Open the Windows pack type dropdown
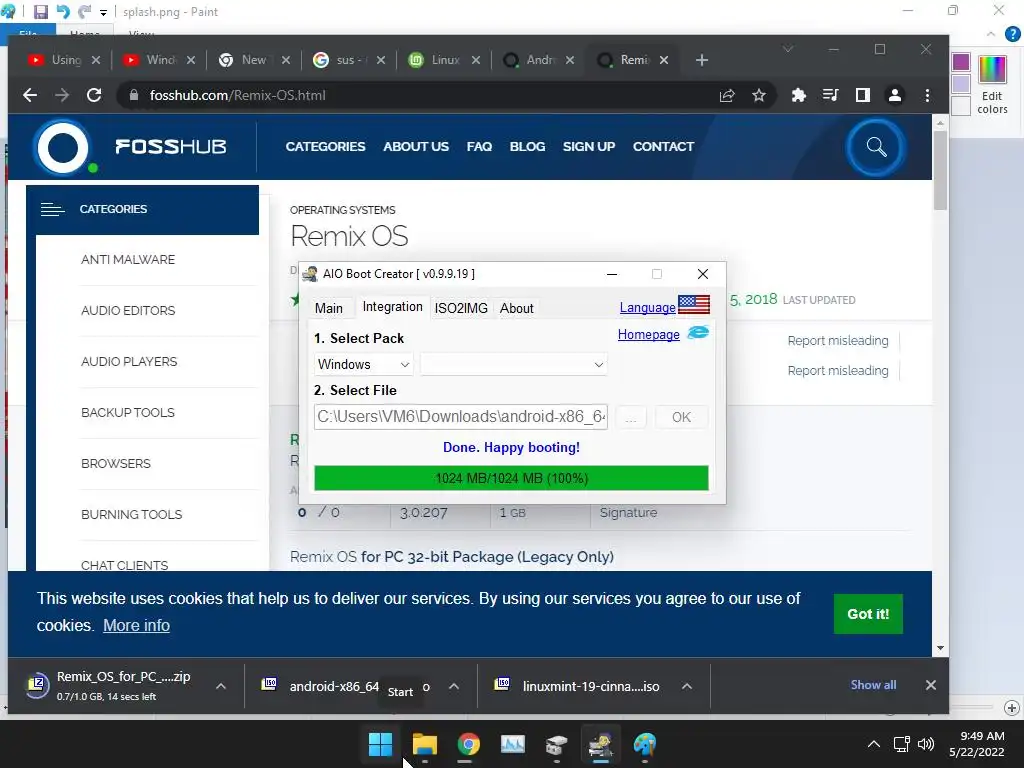 pyautogui.click(x=364, y=364)
